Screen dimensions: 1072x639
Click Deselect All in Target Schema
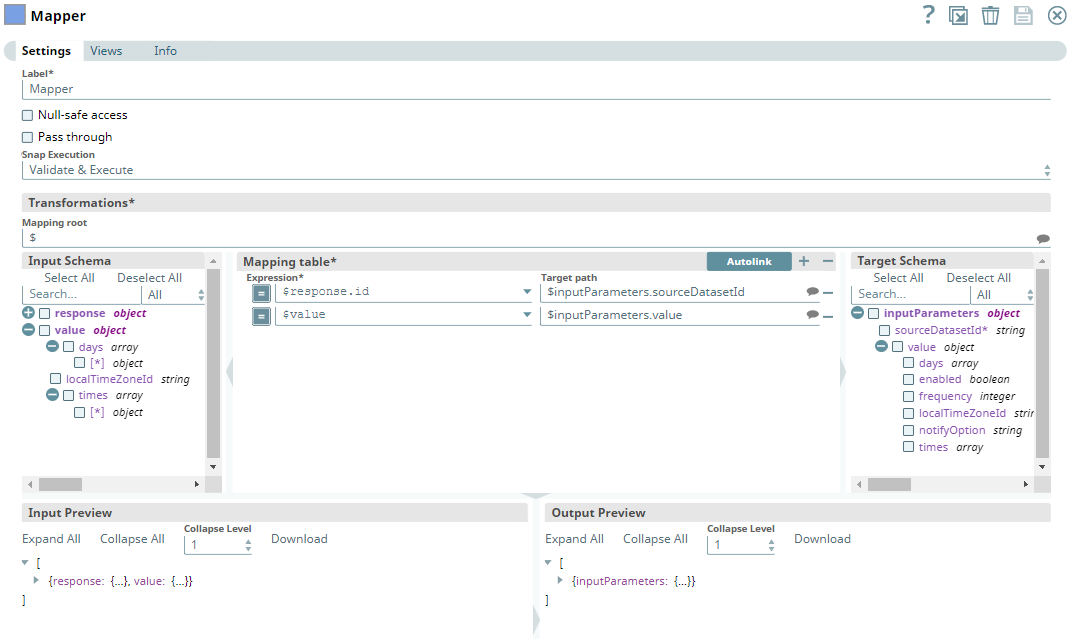[978, 277]
